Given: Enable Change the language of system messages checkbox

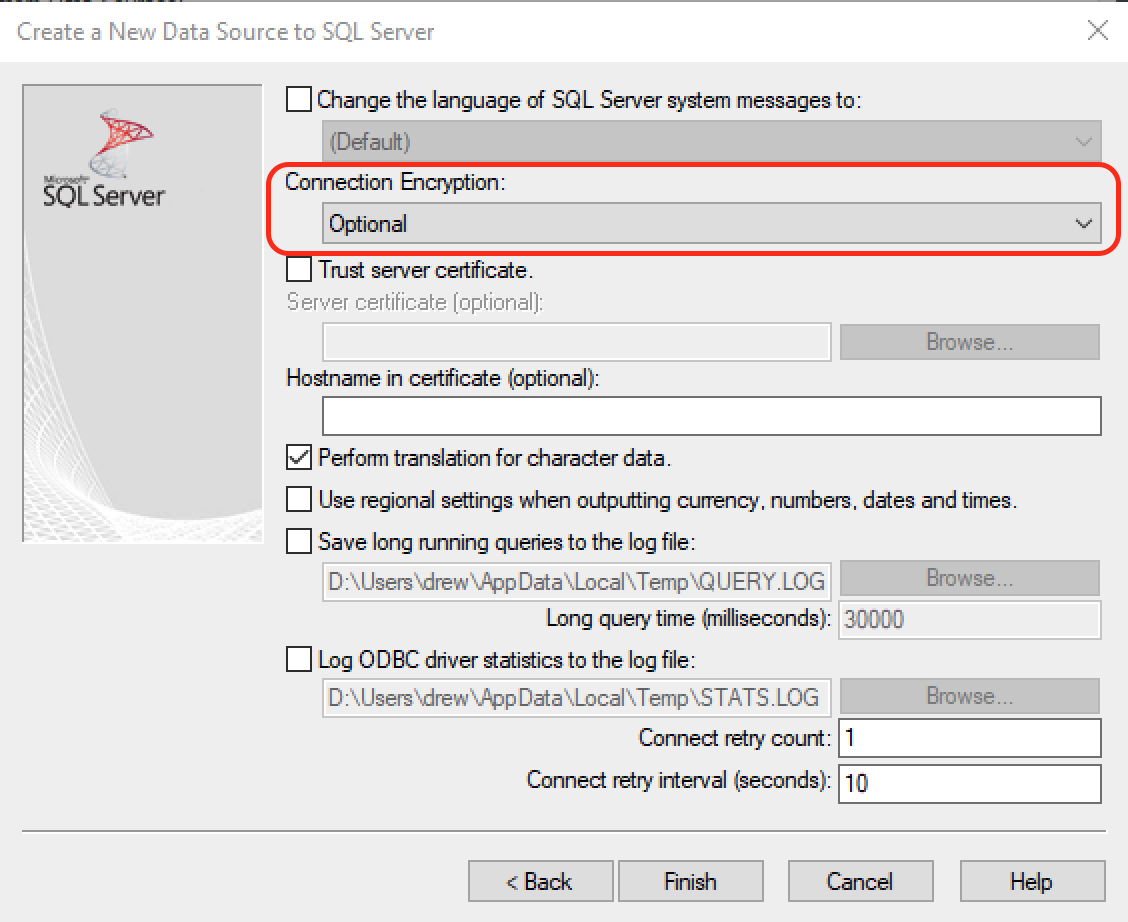Looking at the screenshot, I should click(299, 100).
